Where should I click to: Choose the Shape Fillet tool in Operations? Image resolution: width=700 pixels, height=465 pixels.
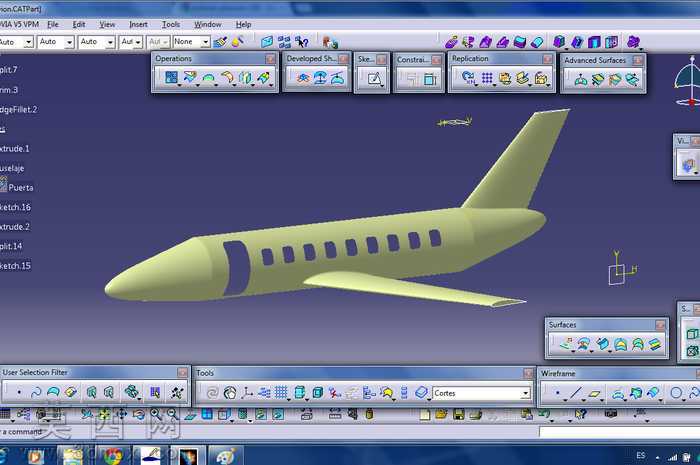click(x=227, y=78)
